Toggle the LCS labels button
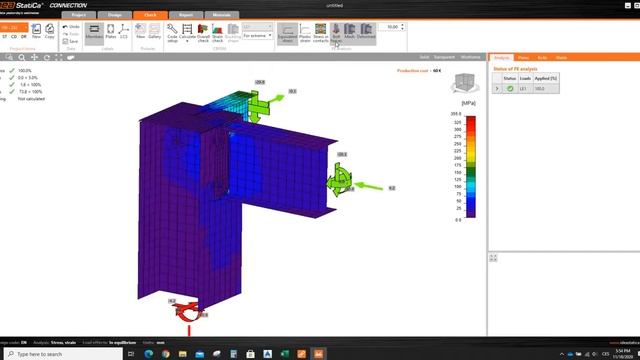640x360 pixels. [x=124, y=31]
